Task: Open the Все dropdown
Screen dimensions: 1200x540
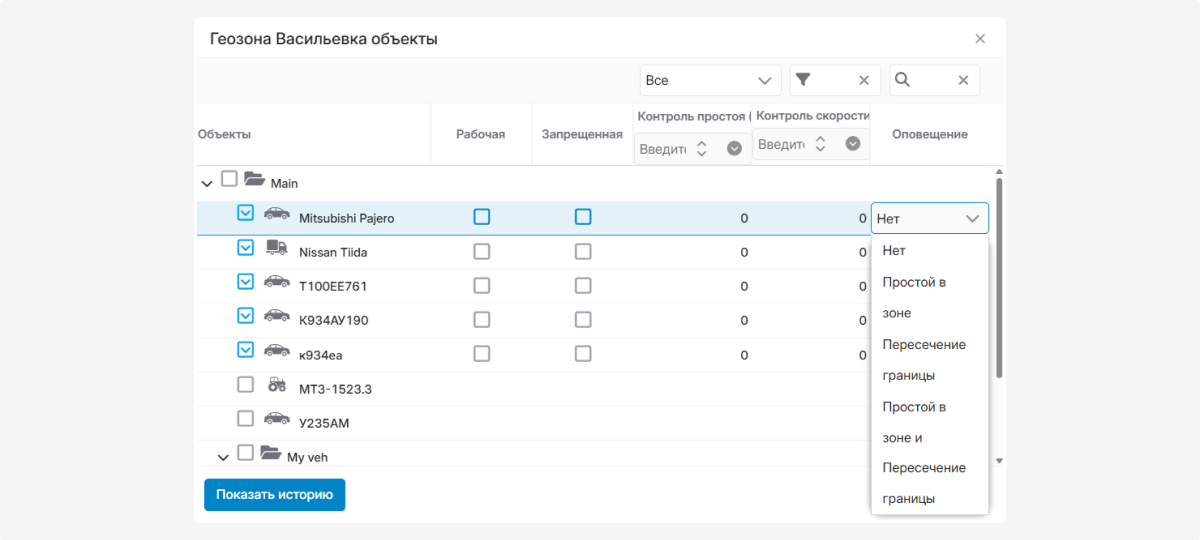Action: click(710, 80)
